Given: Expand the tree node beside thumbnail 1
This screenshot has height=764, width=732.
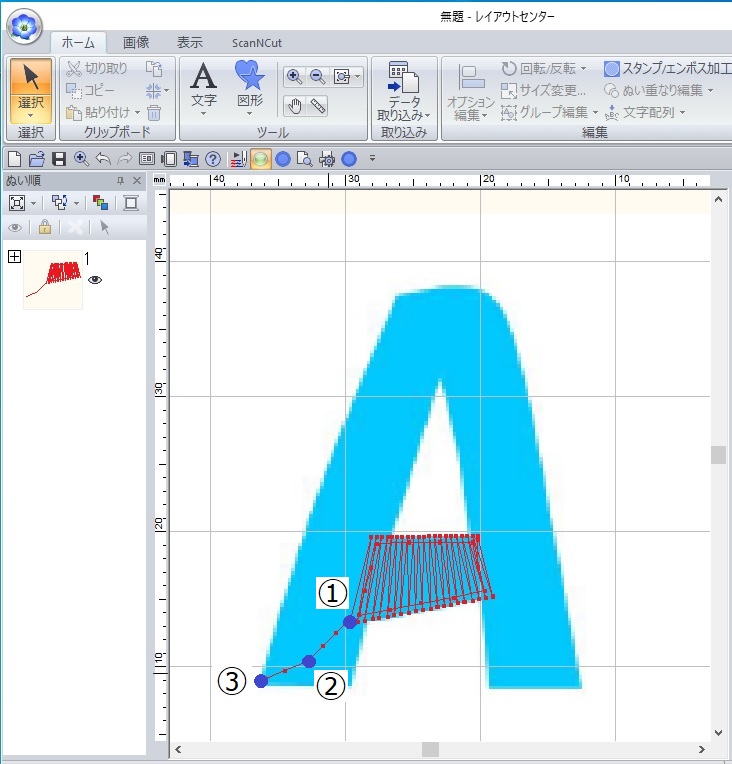Looking at the screenshot, I should (15, 256).
